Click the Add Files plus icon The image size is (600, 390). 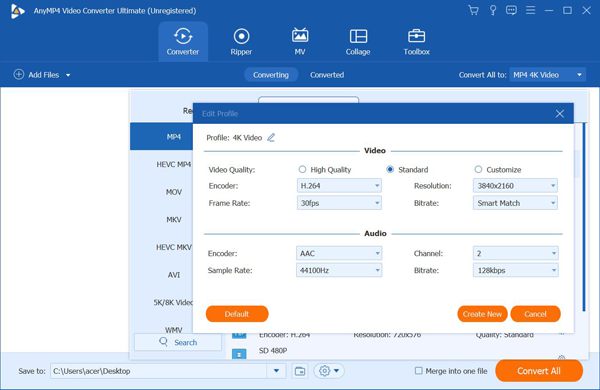coord(19,74)
